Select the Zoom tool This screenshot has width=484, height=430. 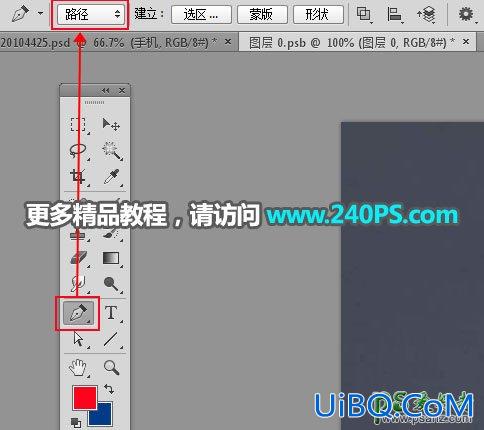tap(111, 368)
